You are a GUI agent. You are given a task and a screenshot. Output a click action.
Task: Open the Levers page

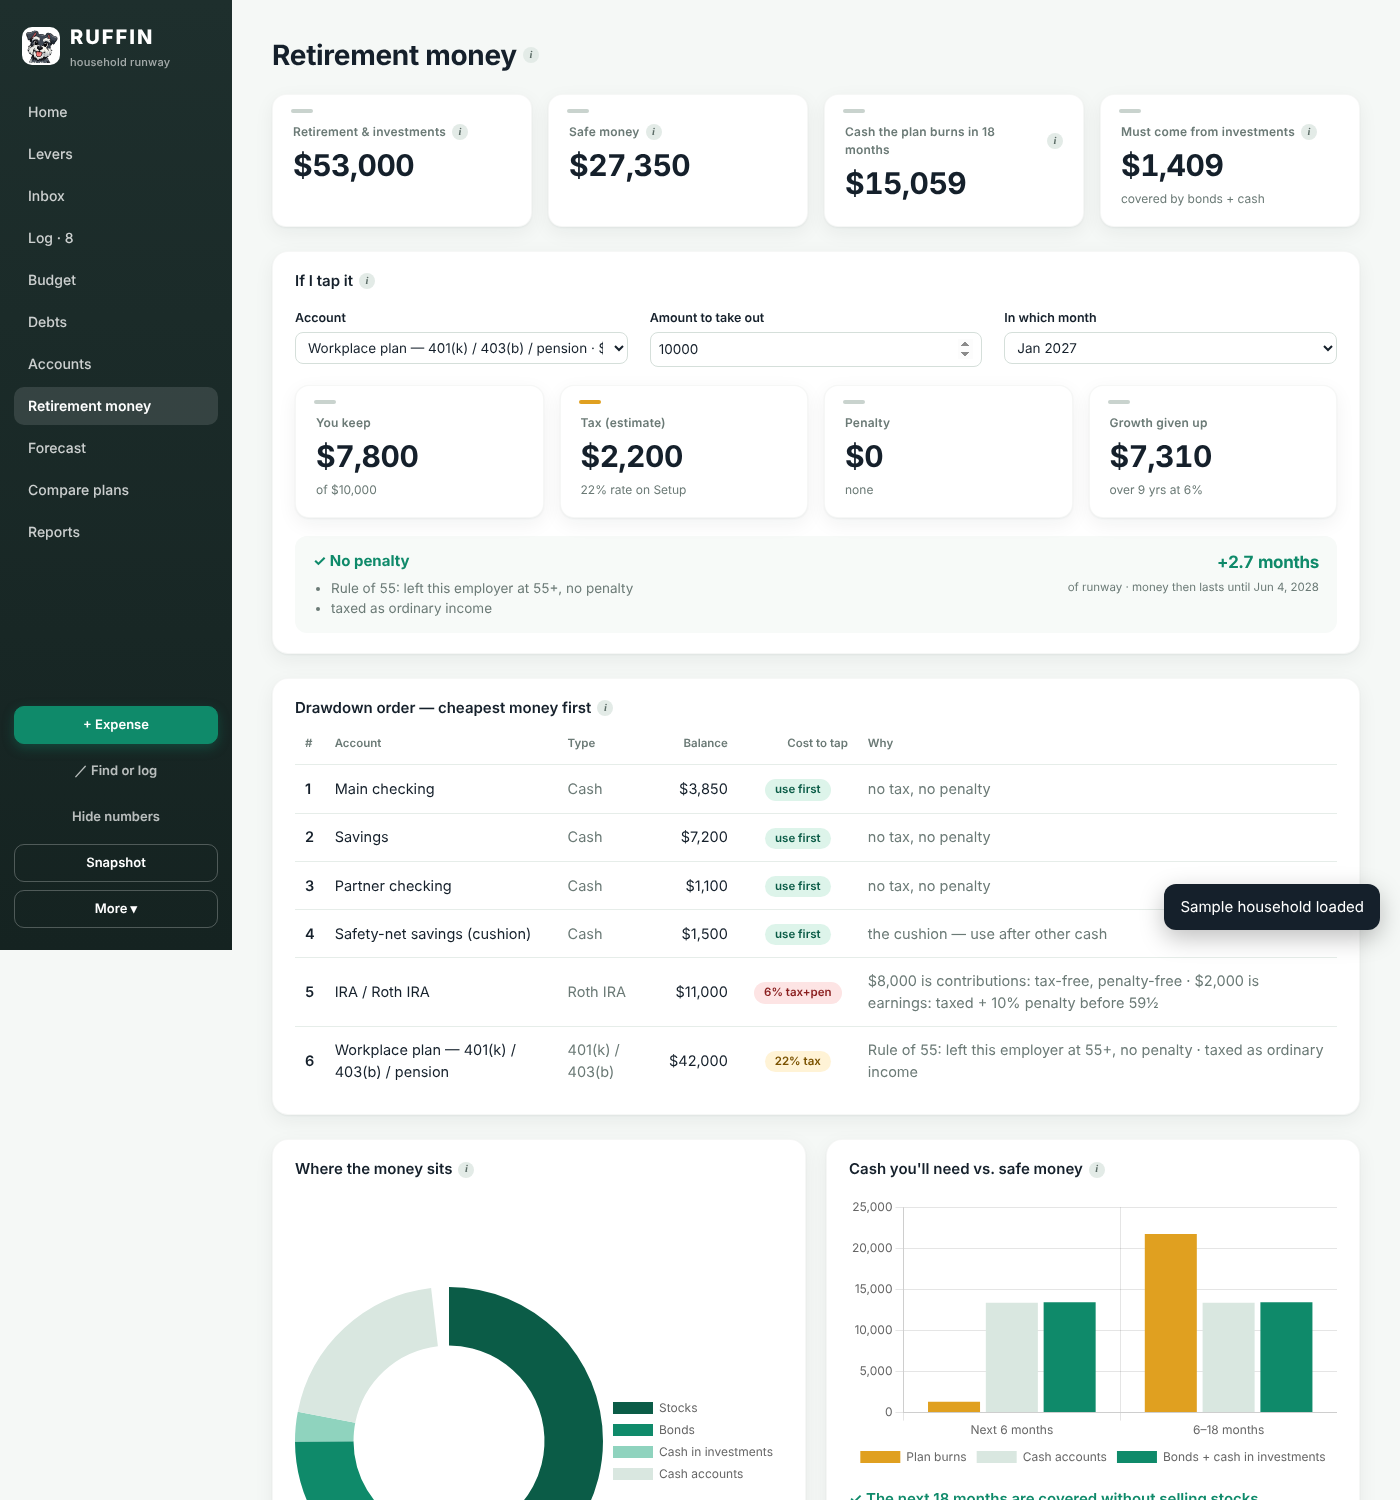[116, 154]
